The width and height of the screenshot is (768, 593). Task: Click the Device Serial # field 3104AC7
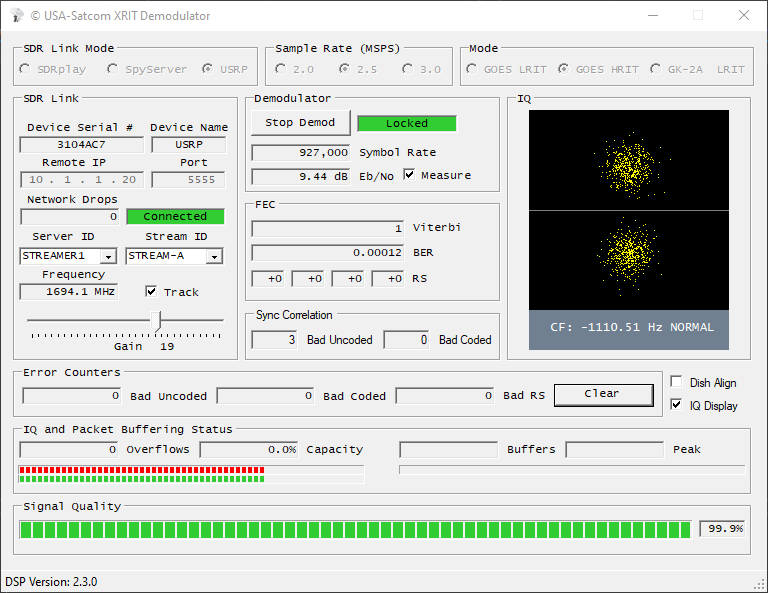[x=81, y=144]
